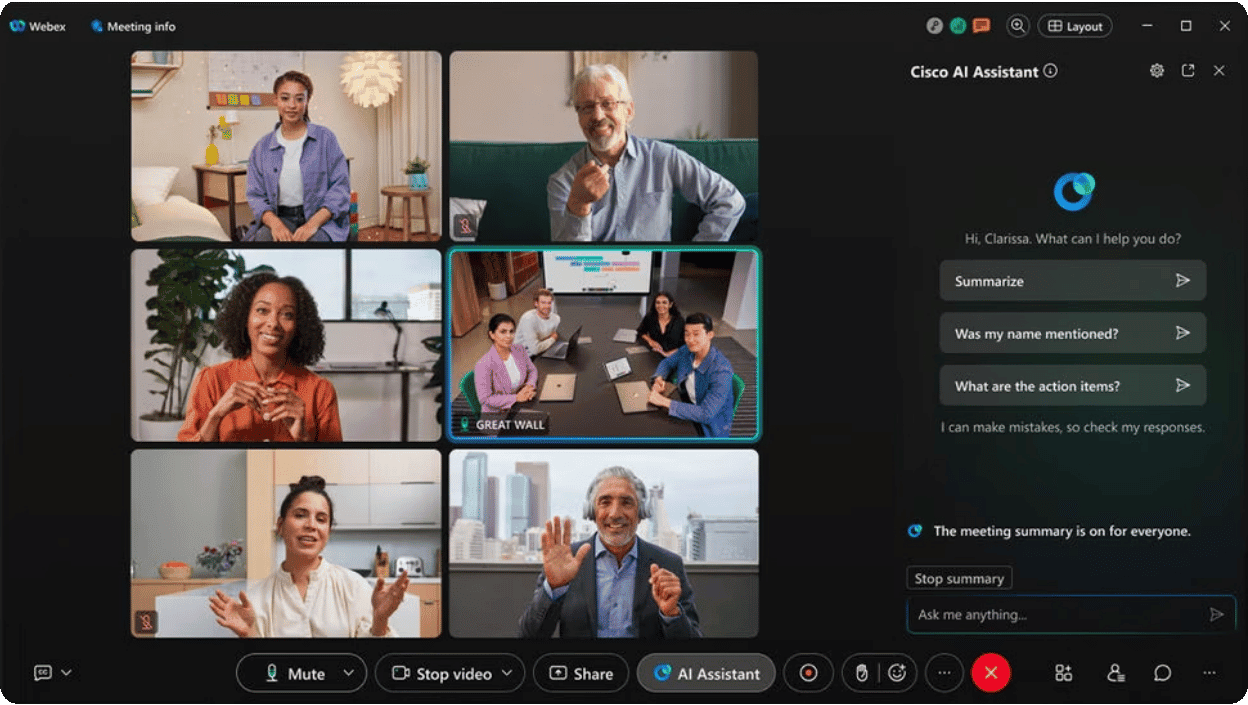
Task: Click the GREAT WALL name label
Action: pyautogui.click(x=510, y=425)
